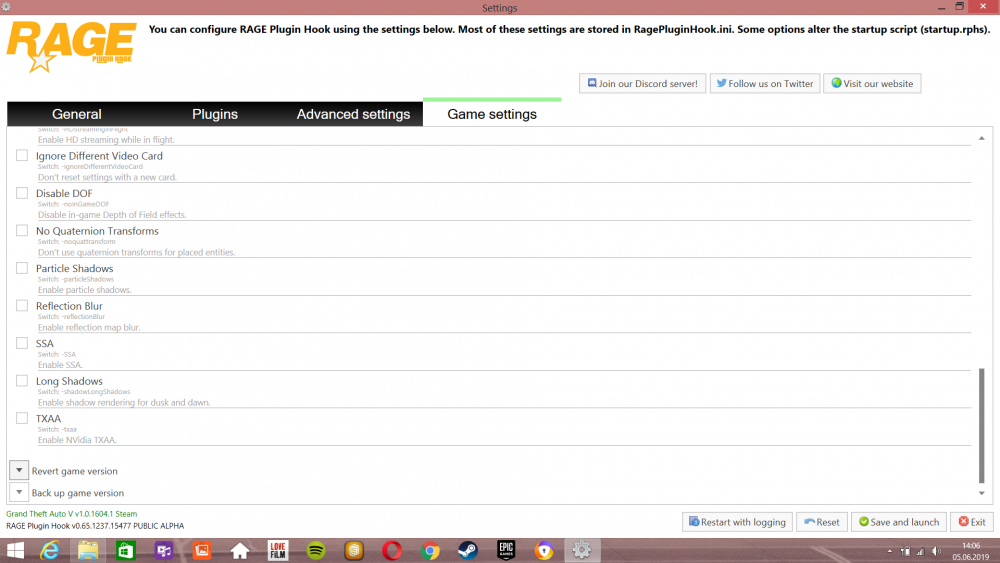
Task: Click Visit our website button
Action: (872, 84)
